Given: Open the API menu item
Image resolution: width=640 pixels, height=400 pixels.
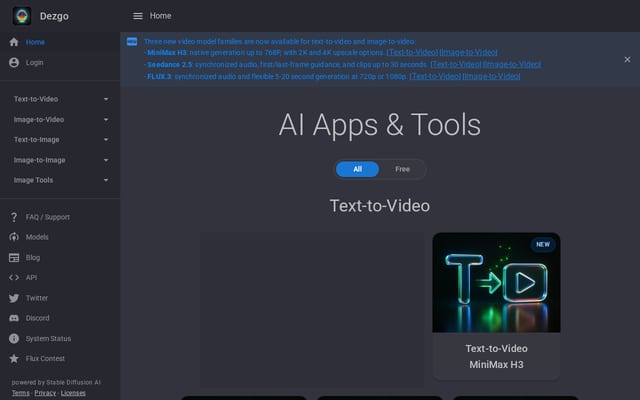Looking at the screenshot, I should (31, 278).
